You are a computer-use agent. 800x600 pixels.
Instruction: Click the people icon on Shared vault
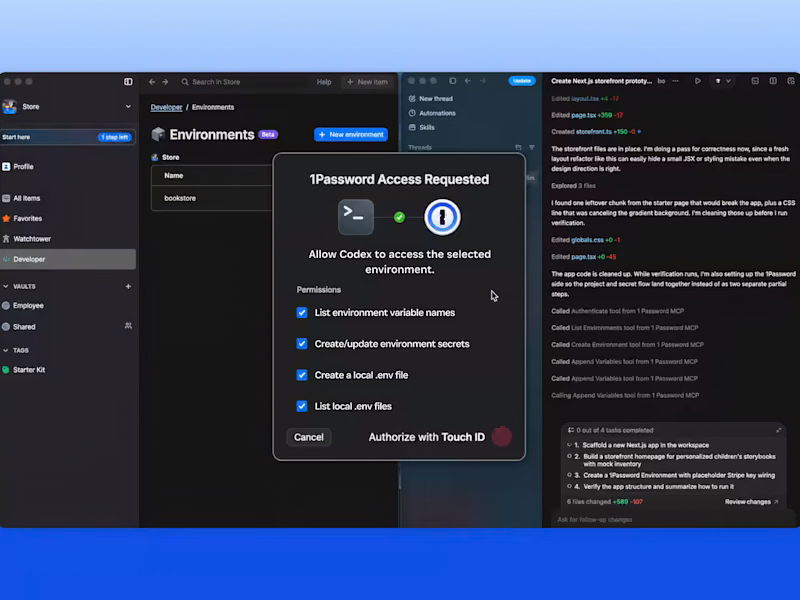(128, 326)
